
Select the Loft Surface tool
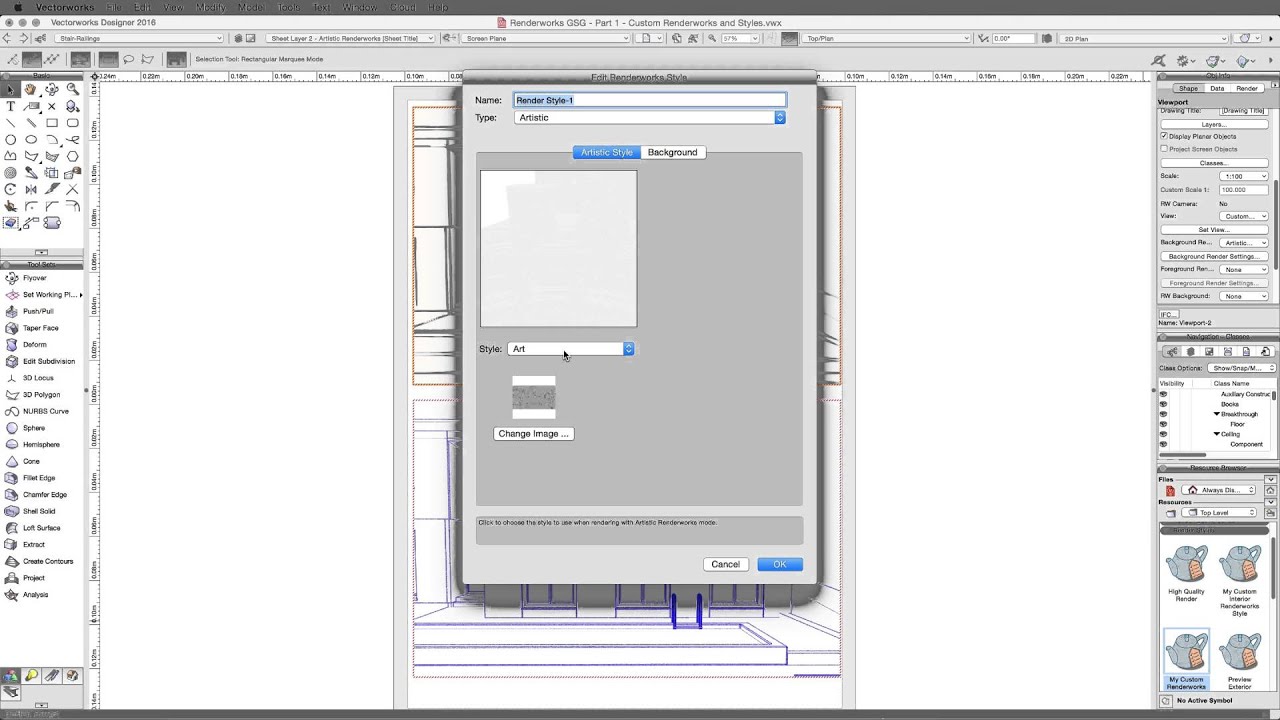click(x=41, y=528)
